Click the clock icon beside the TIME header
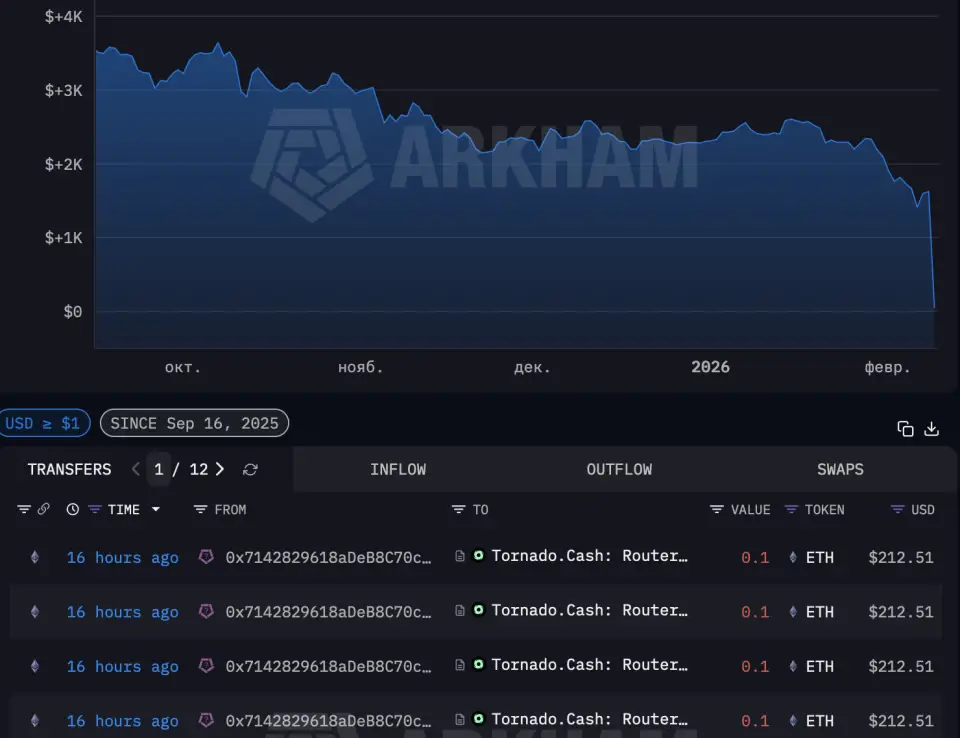Viewport: 960px width, 738px height. coord(72,509)
